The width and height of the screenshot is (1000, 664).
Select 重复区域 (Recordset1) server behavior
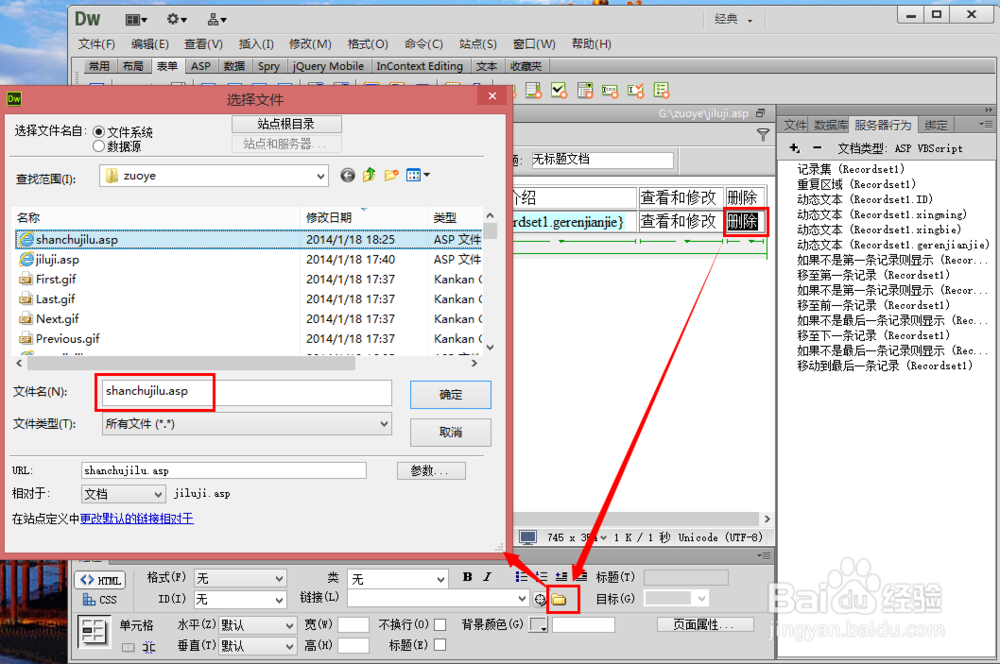tap(856, 184)
